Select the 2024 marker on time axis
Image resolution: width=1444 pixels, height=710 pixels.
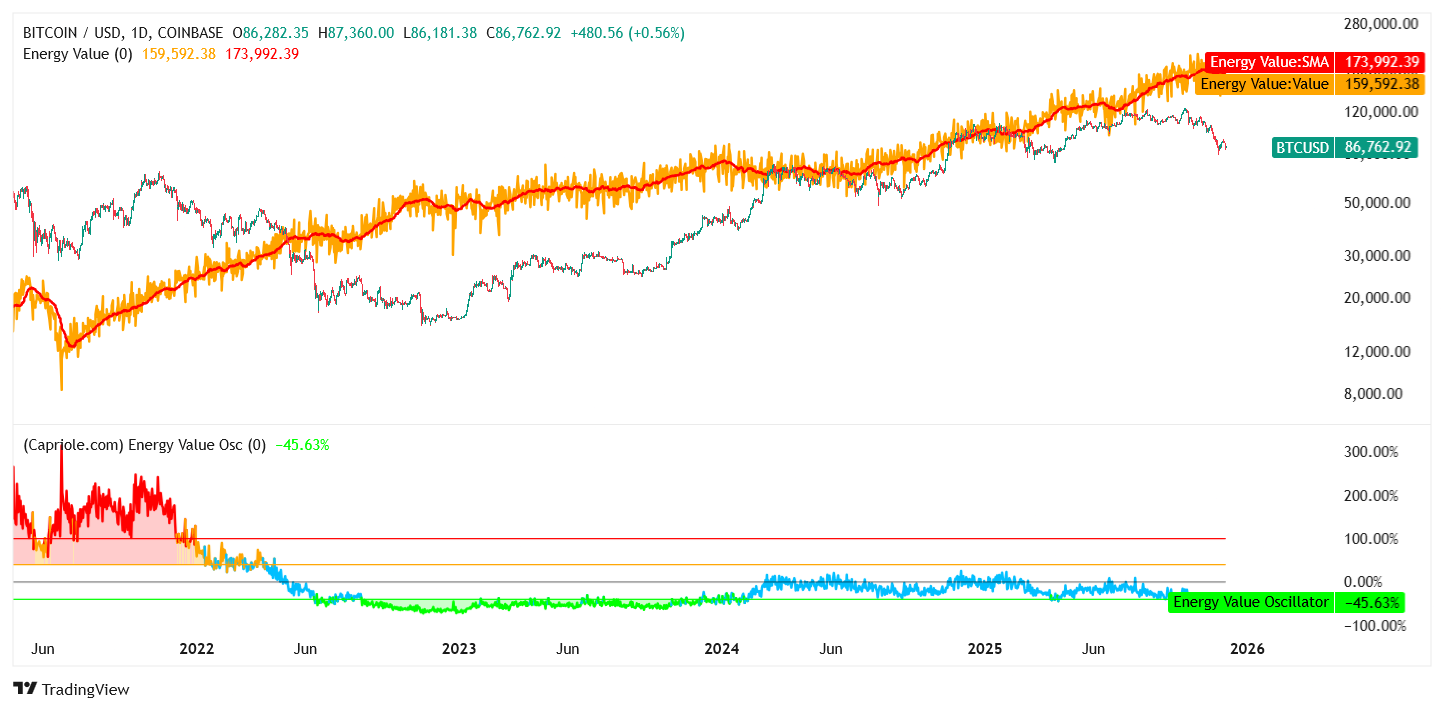[721, 648]
